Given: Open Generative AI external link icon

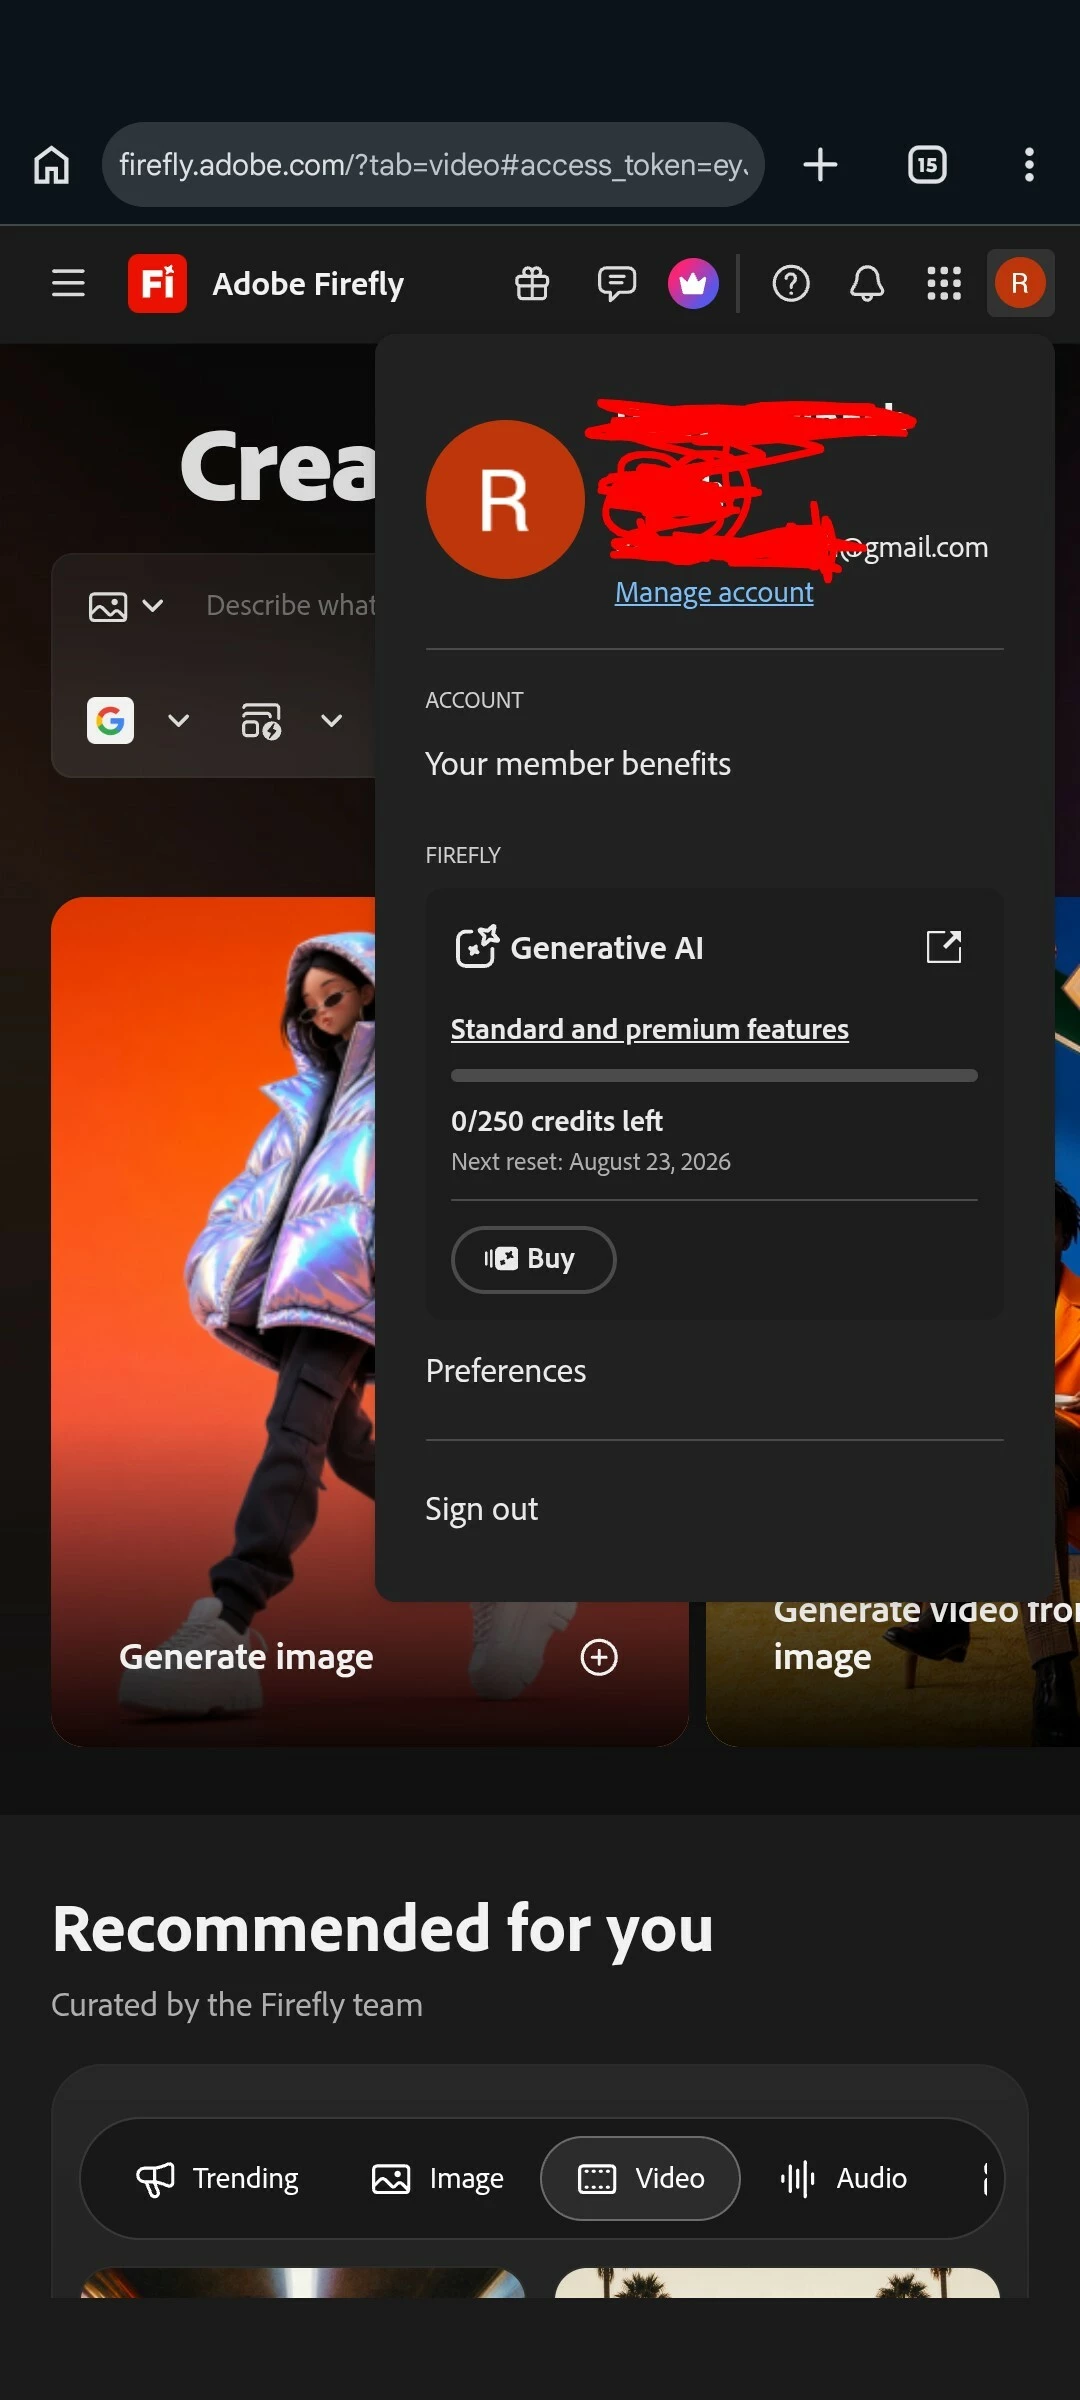Looking at the screenshot, I should click(944, 946).
